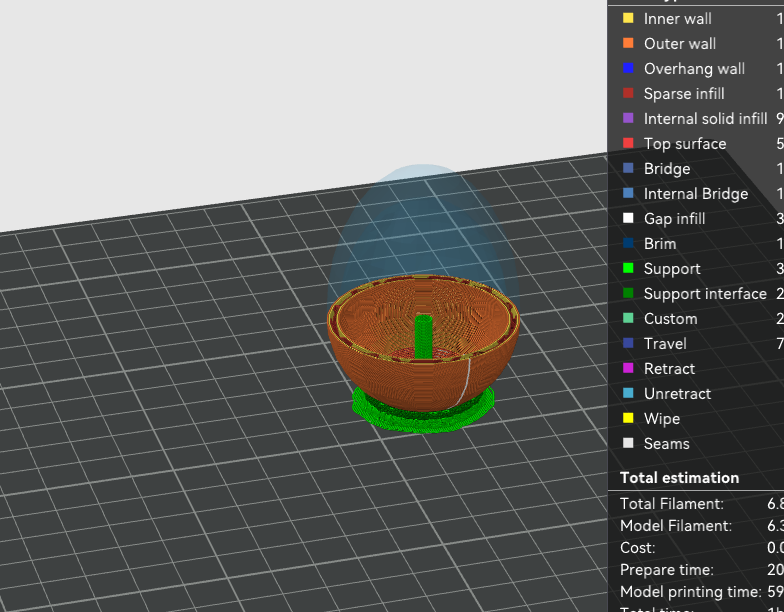The width and height of the screenshot is (784, 612).
Task: Click the Wipe color swatch
Action: [x=628, y=418]
